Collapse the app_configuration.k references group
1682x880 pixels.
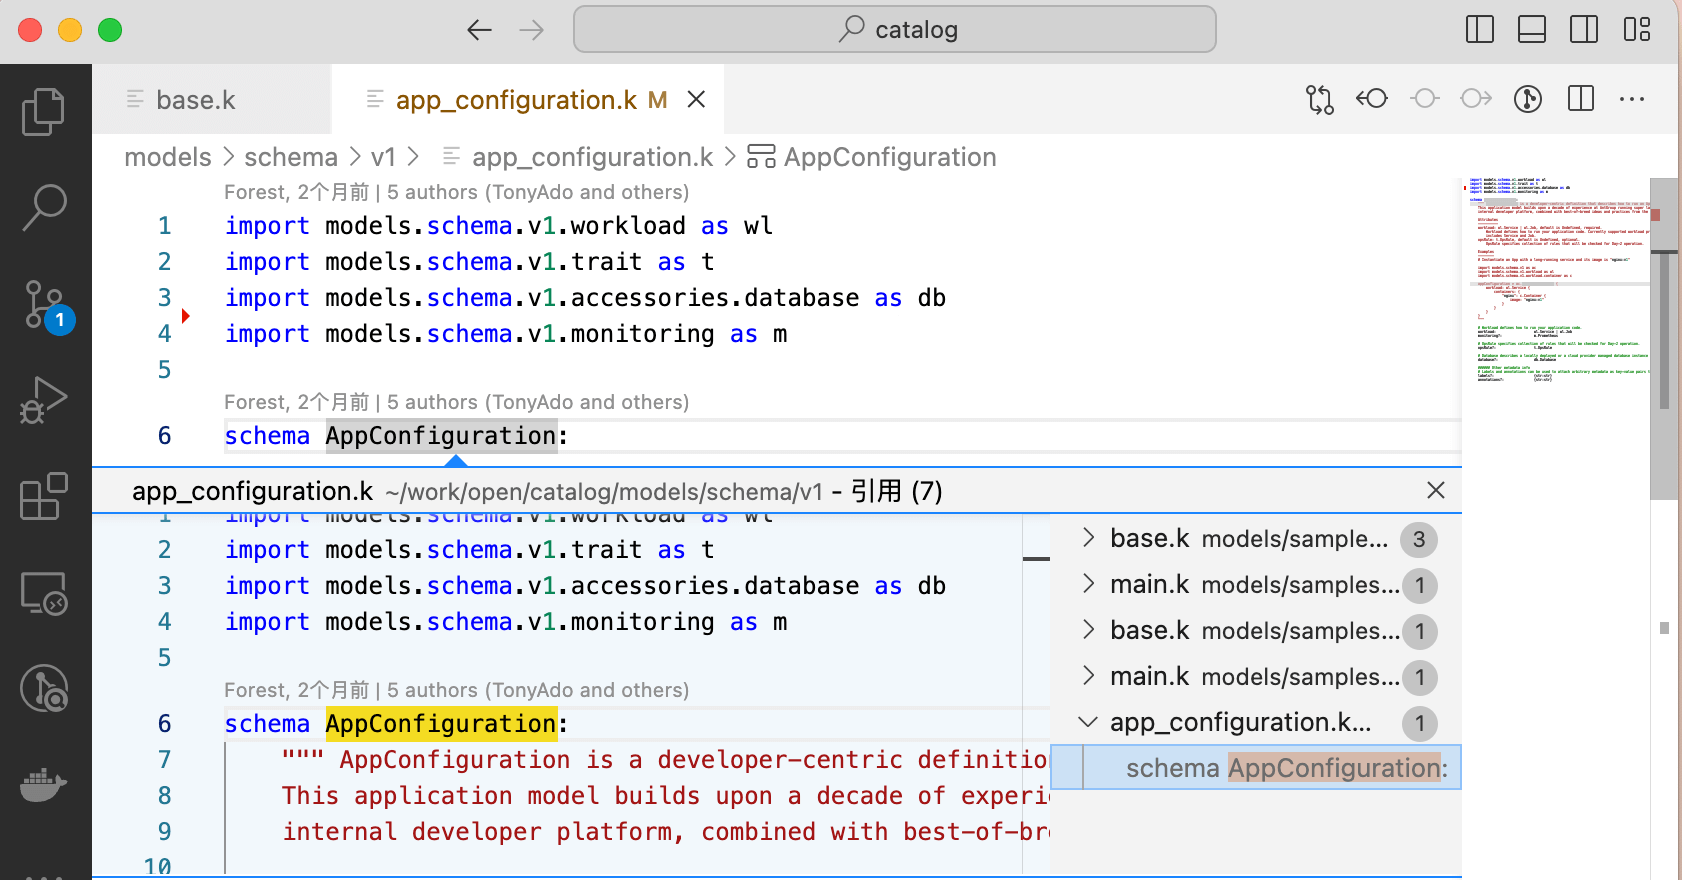[x=1089, y=723]
